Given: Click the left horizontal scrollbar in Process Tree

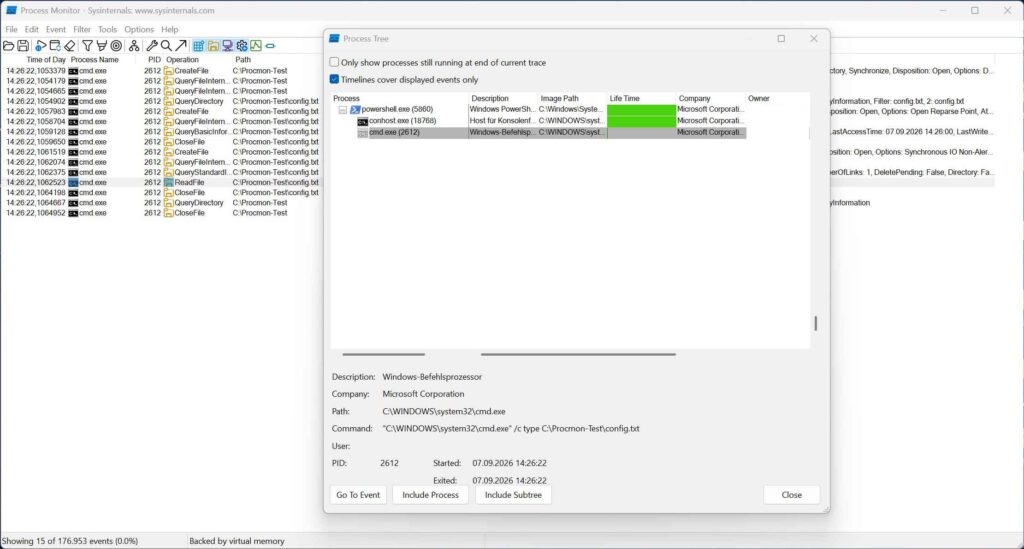Looking at the screenshot, I should click(x=383, y=354).
